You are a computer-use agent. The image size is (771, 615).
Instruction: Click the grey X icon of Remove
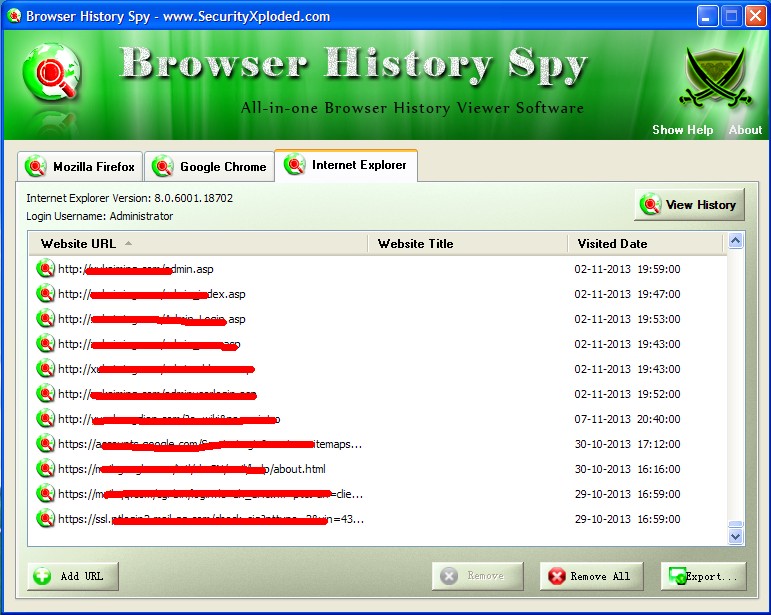(448, 576)
